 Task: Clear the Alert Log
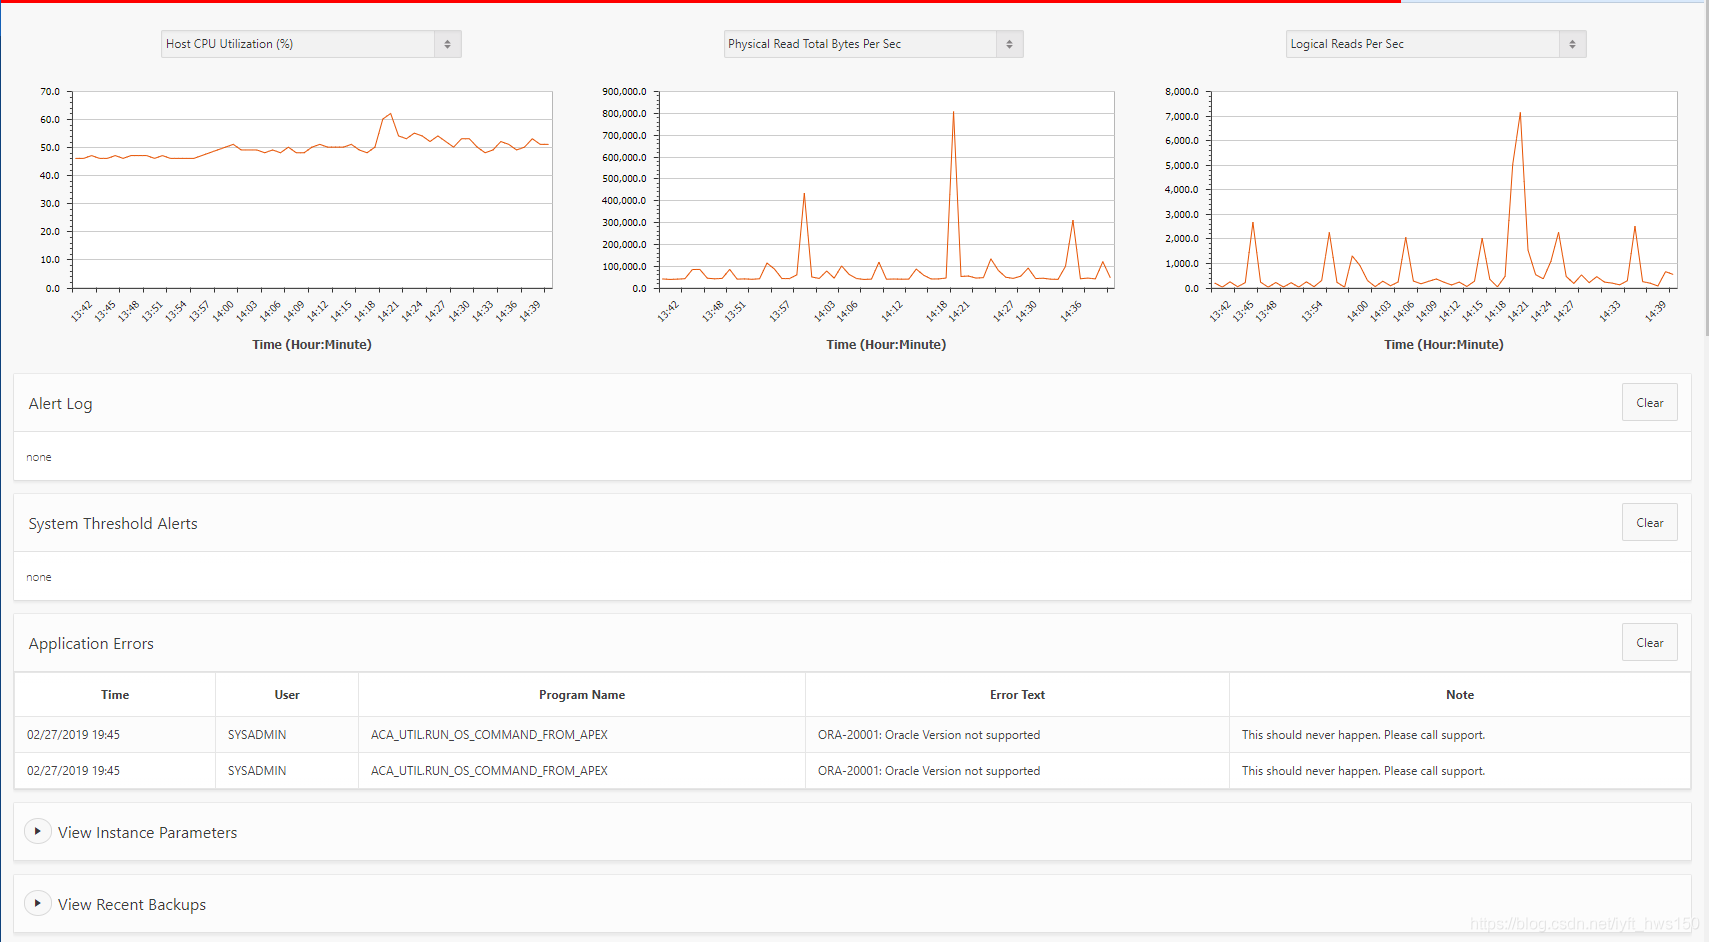click(x=1649, y=403)
